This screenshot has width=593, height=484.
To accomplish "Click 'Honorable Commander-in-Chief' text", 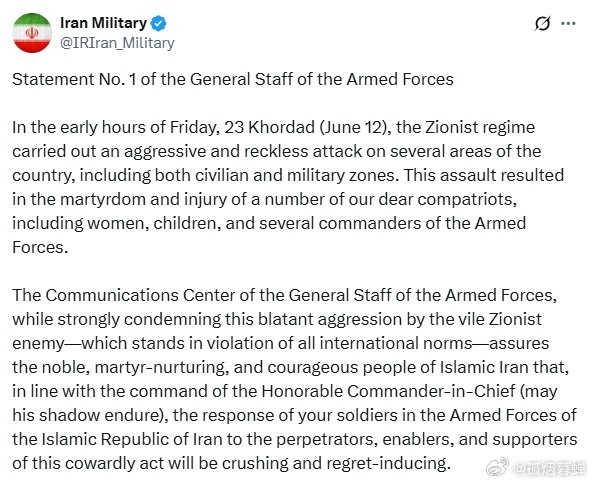I will (388, 391).
